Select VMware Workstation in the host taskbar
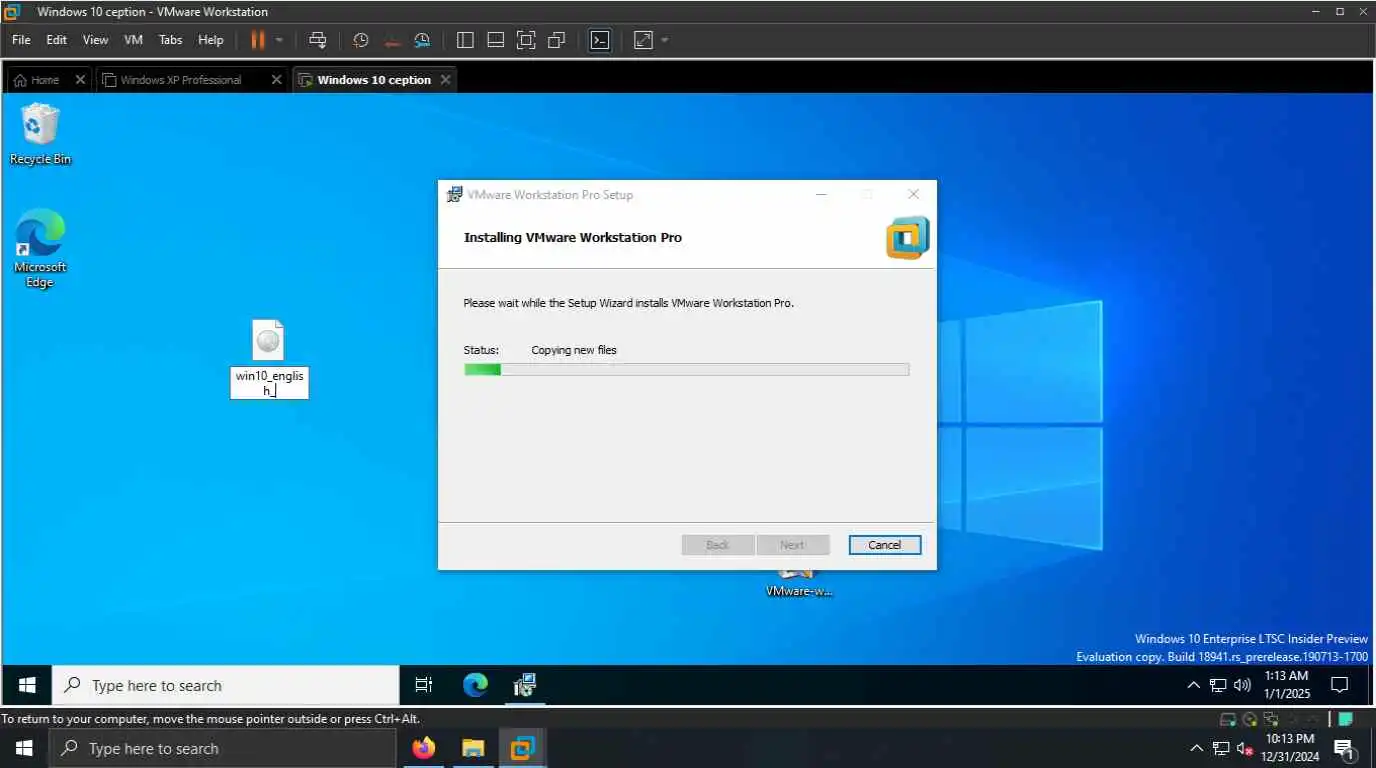This screenshot has width=1376, height=768. tap(522, 748)
